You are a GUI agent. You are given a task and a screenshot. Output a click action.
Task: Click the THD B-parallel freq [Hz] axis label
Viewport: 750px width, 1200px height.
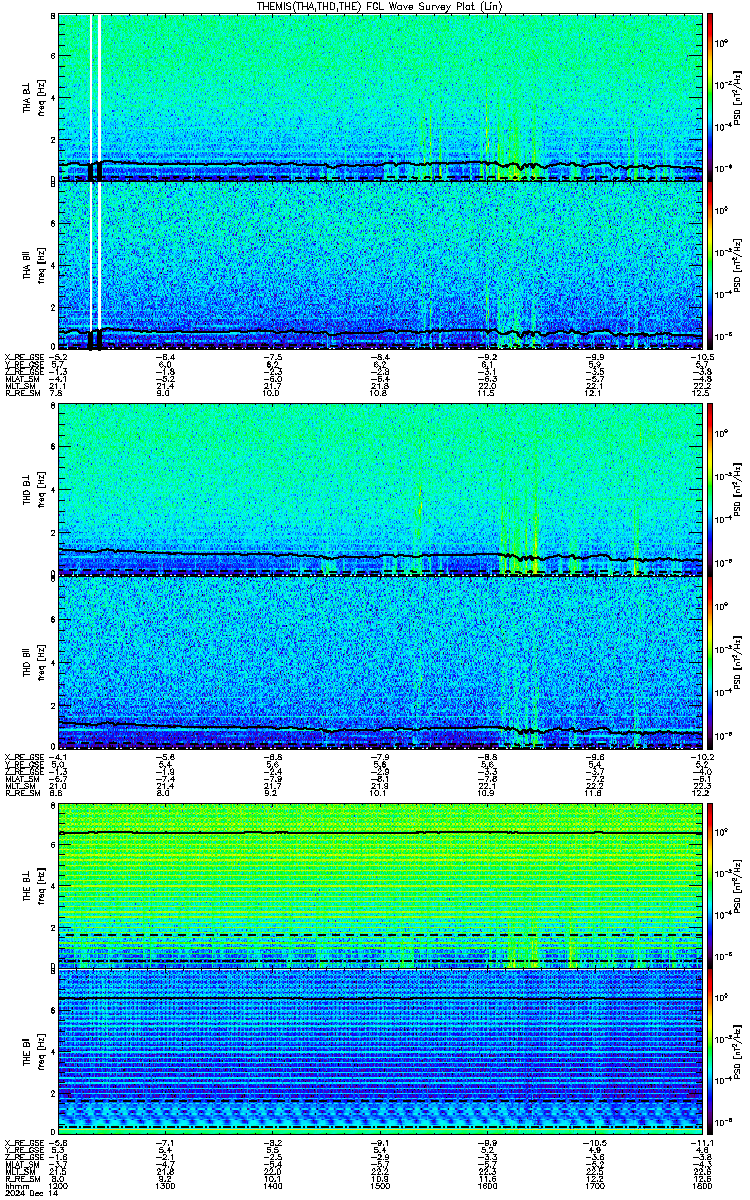[41, 661]
